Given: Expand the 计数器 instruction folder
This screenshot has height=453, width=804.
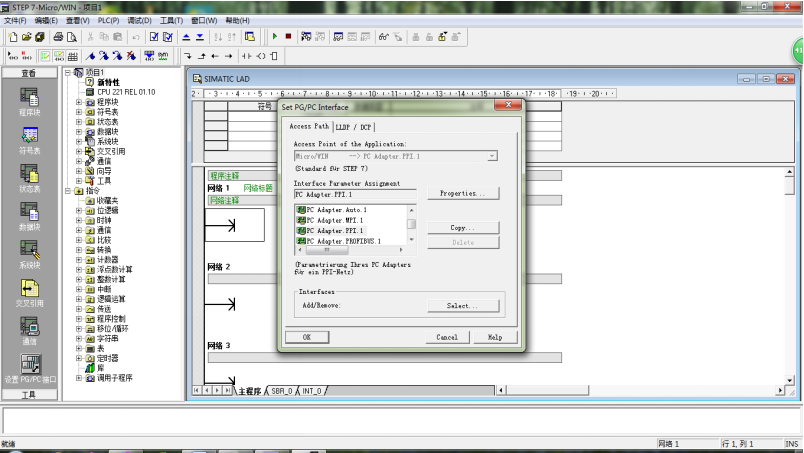Looking at the screenshot, I should pos(79,260).
